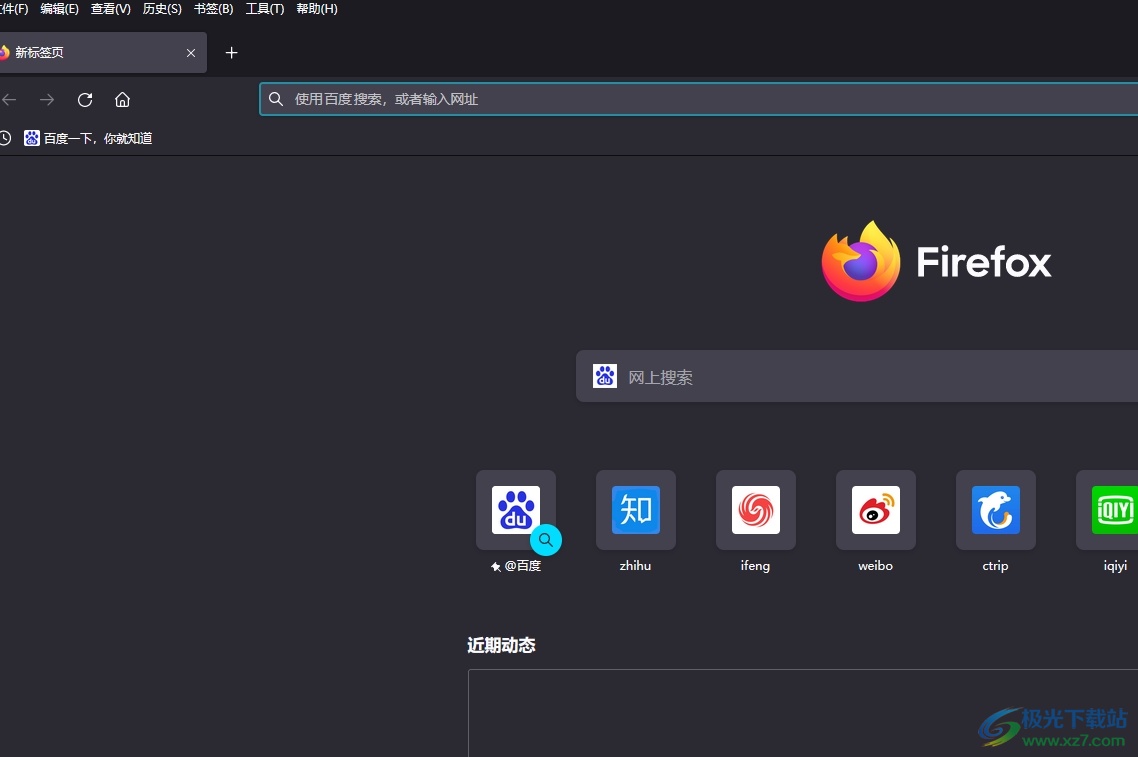Reload the current page

click(85, 99)
